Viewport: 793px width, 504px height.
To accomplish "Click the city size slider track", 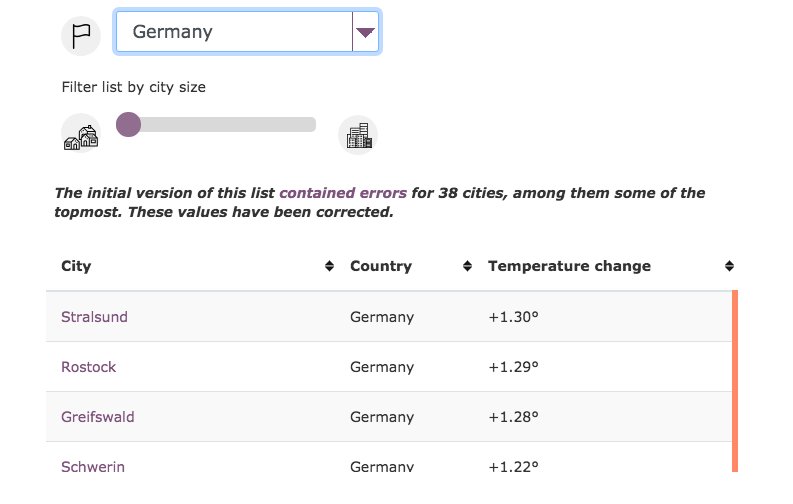I will pos(216,124).
